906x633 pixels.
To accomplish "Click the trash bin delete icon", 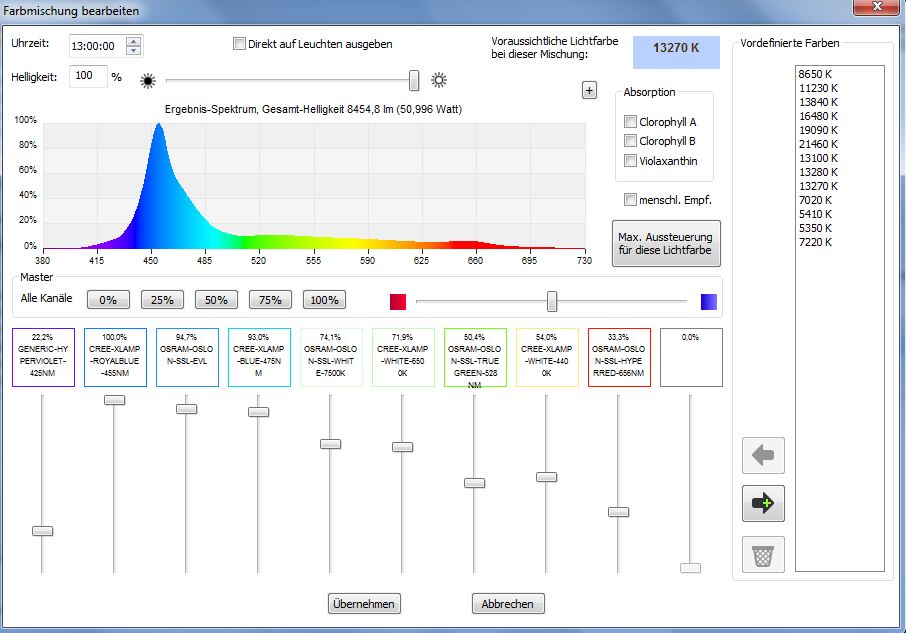I will point(763,554).
